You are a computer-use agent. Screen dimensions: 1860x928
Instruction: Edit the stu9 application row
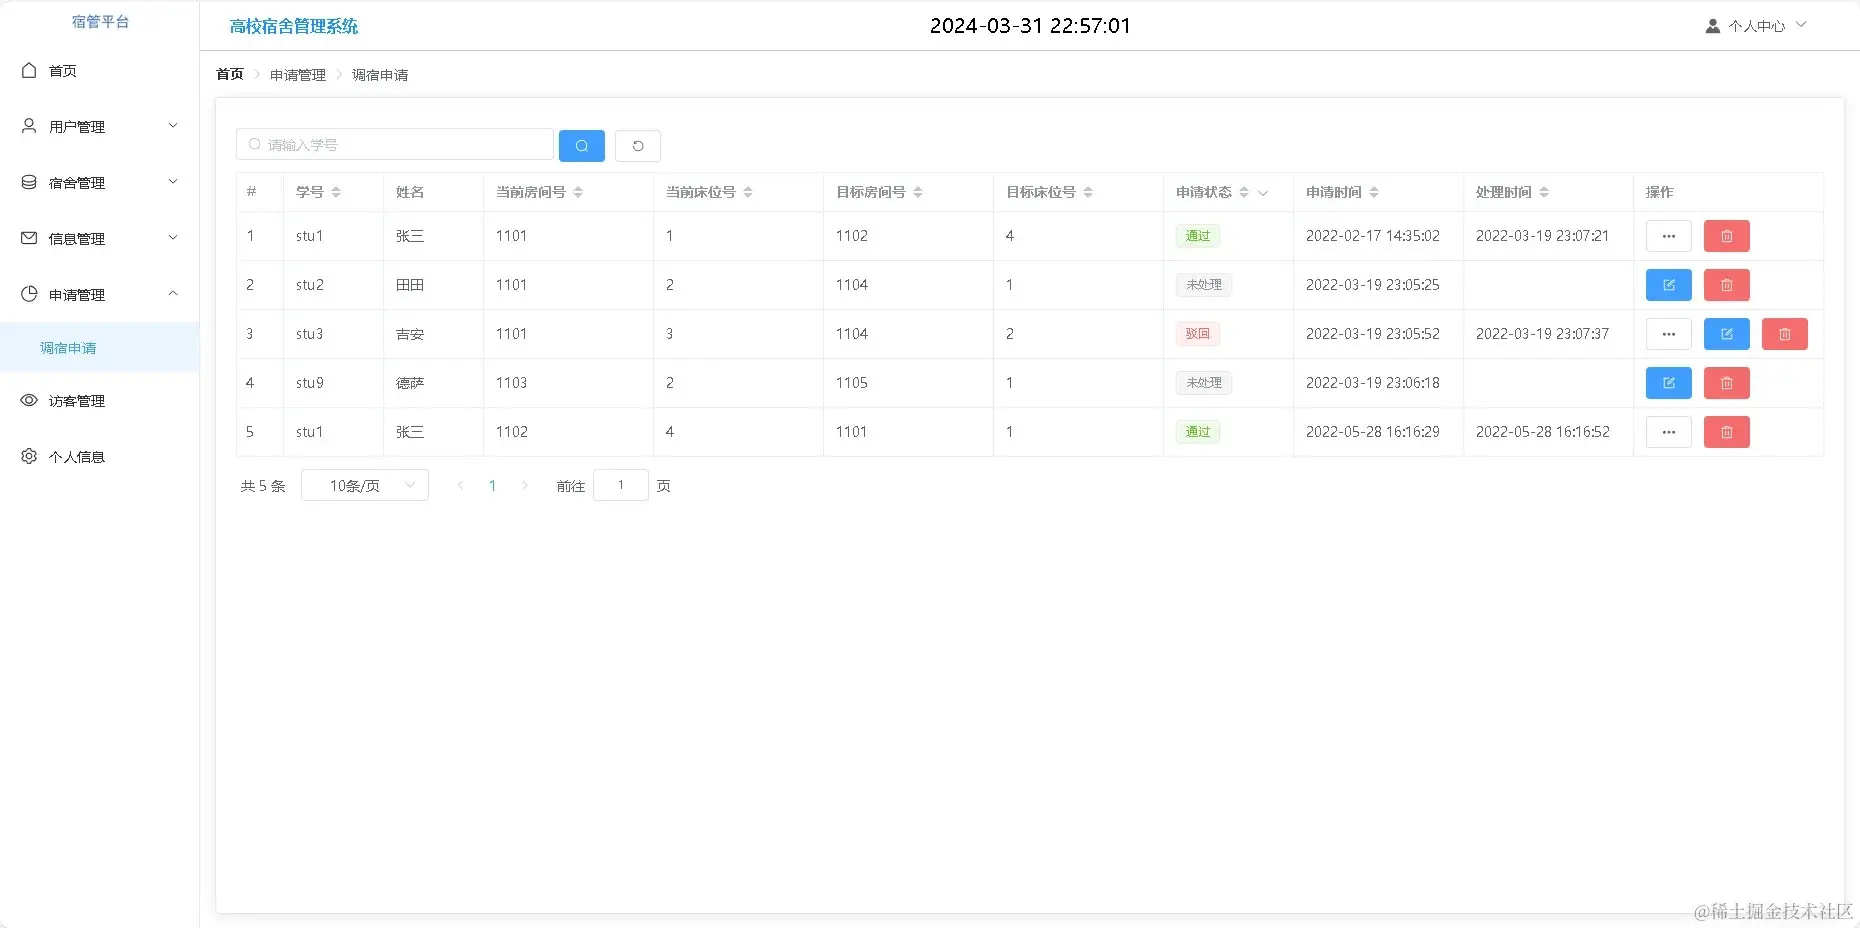click(1668, 383)
